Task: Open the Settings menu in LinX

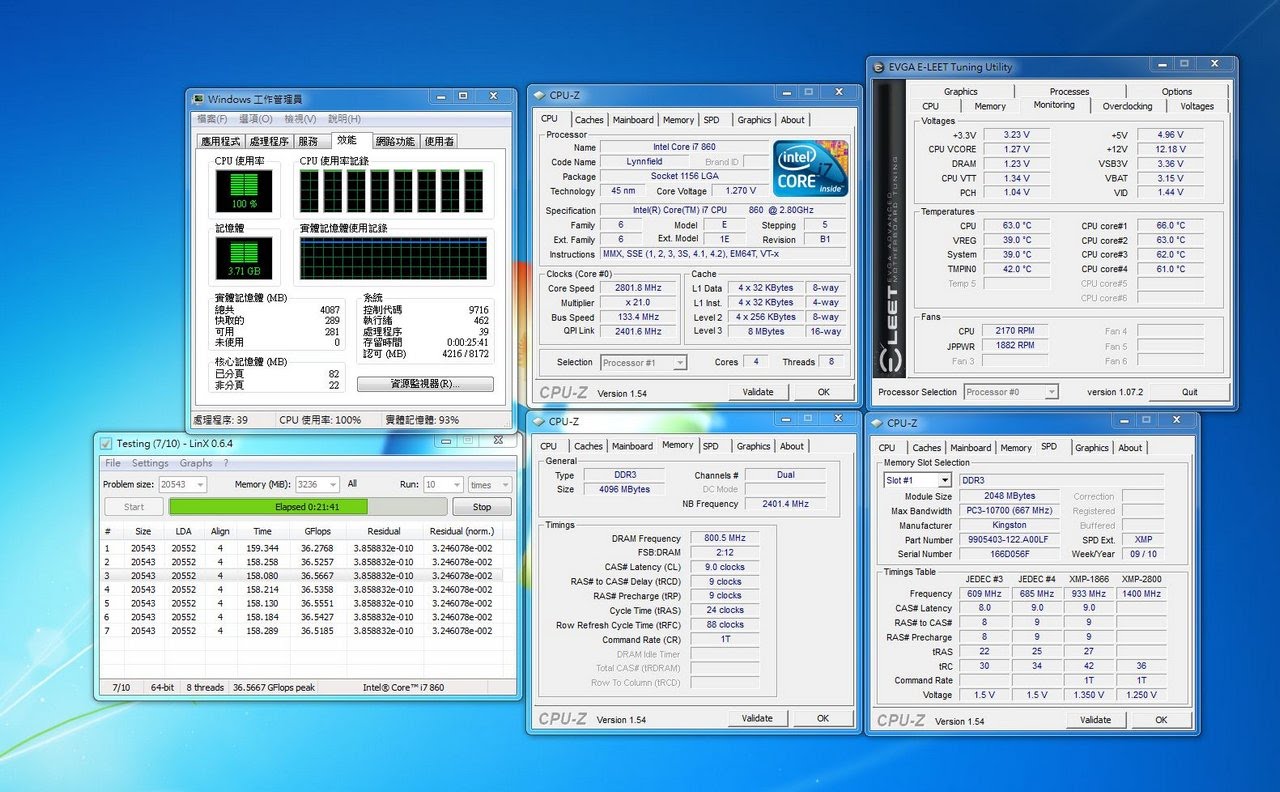Action: [150, 463]
